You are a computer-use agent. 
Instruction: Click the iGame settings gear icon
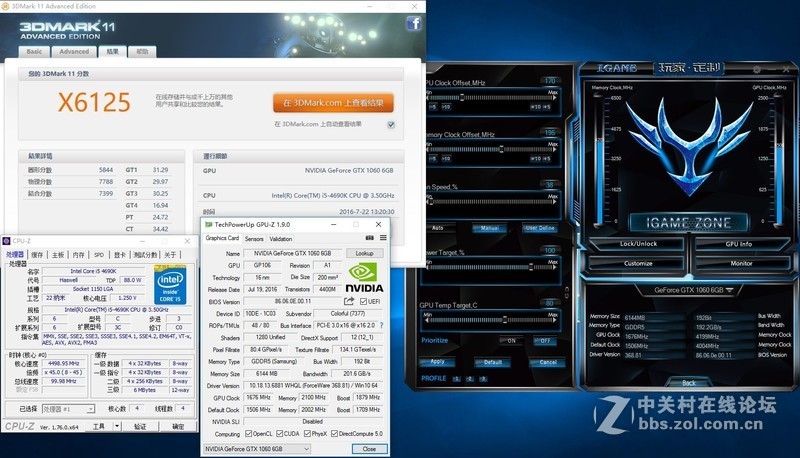pyautogui.click(x=757, y=69)
